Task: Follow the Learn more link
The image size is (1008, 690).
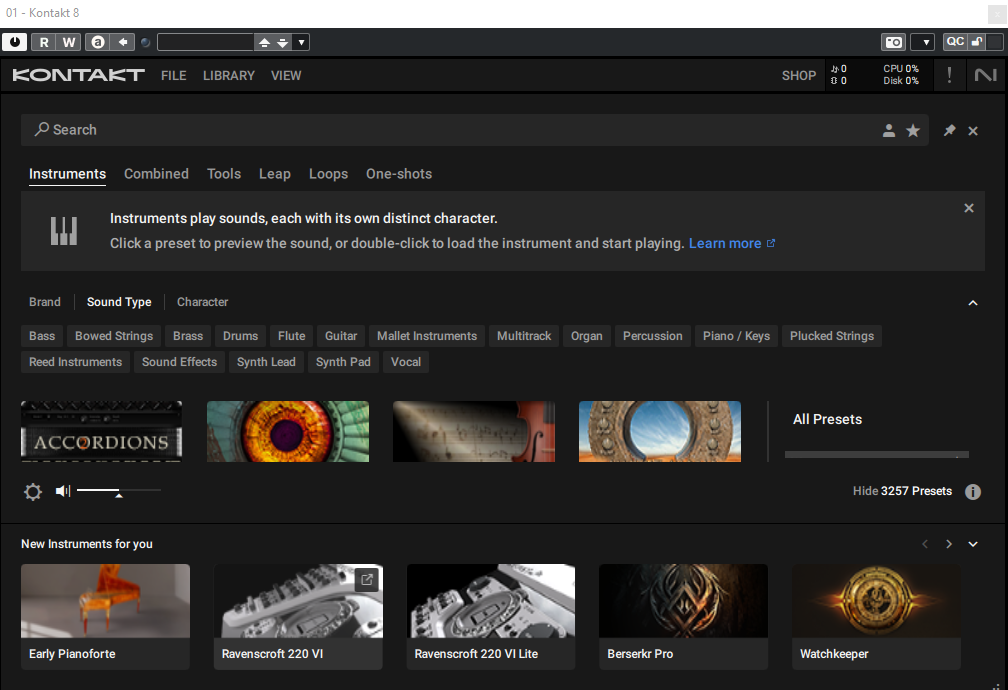Action: pyautogui.click(x=732, y=243)
